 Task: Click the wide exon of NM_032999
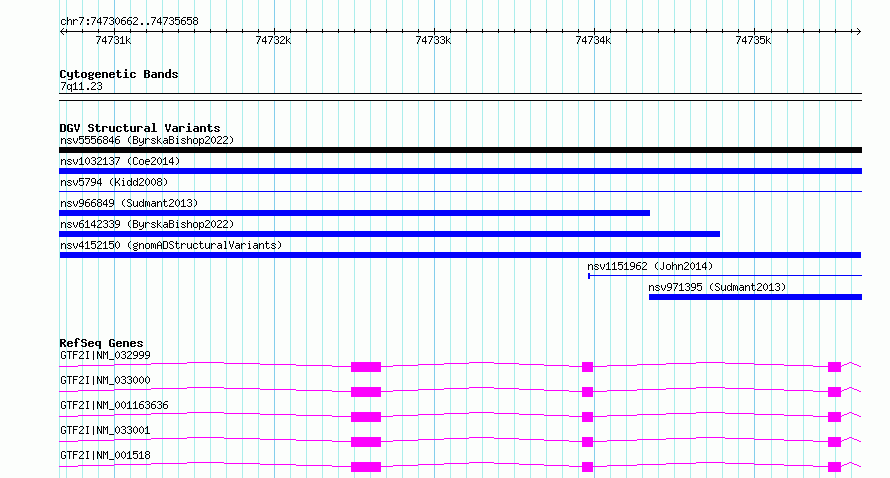pos(366,367)
